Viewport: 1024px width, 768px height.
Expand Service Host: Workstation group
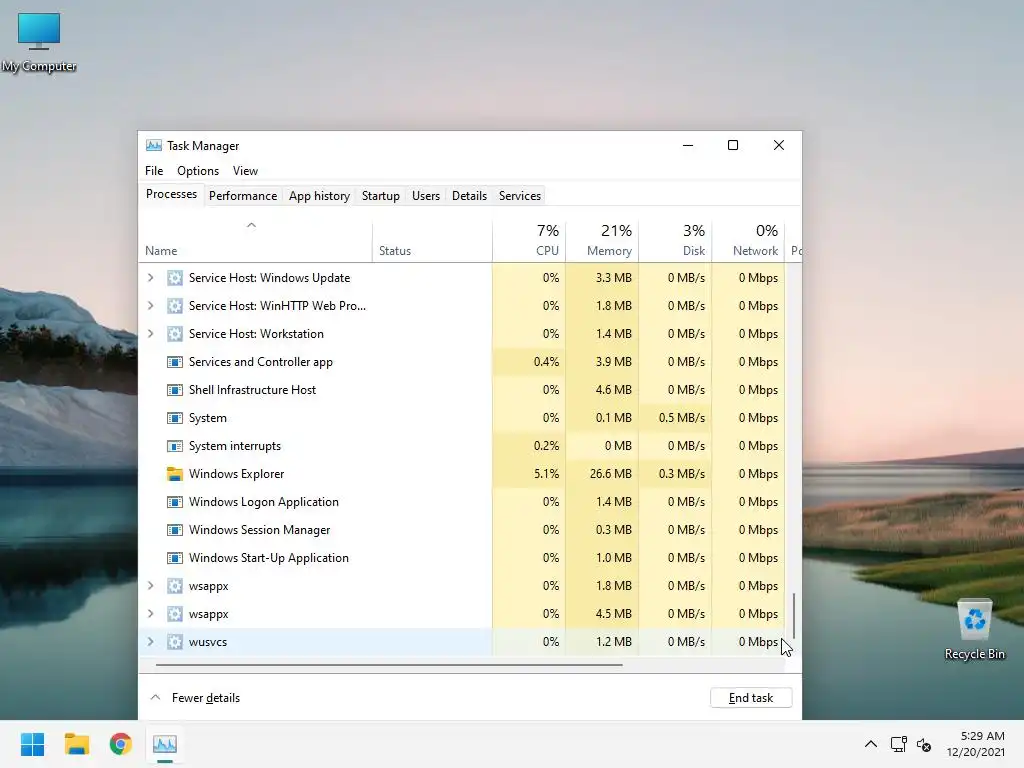click(x=151, y=334)
